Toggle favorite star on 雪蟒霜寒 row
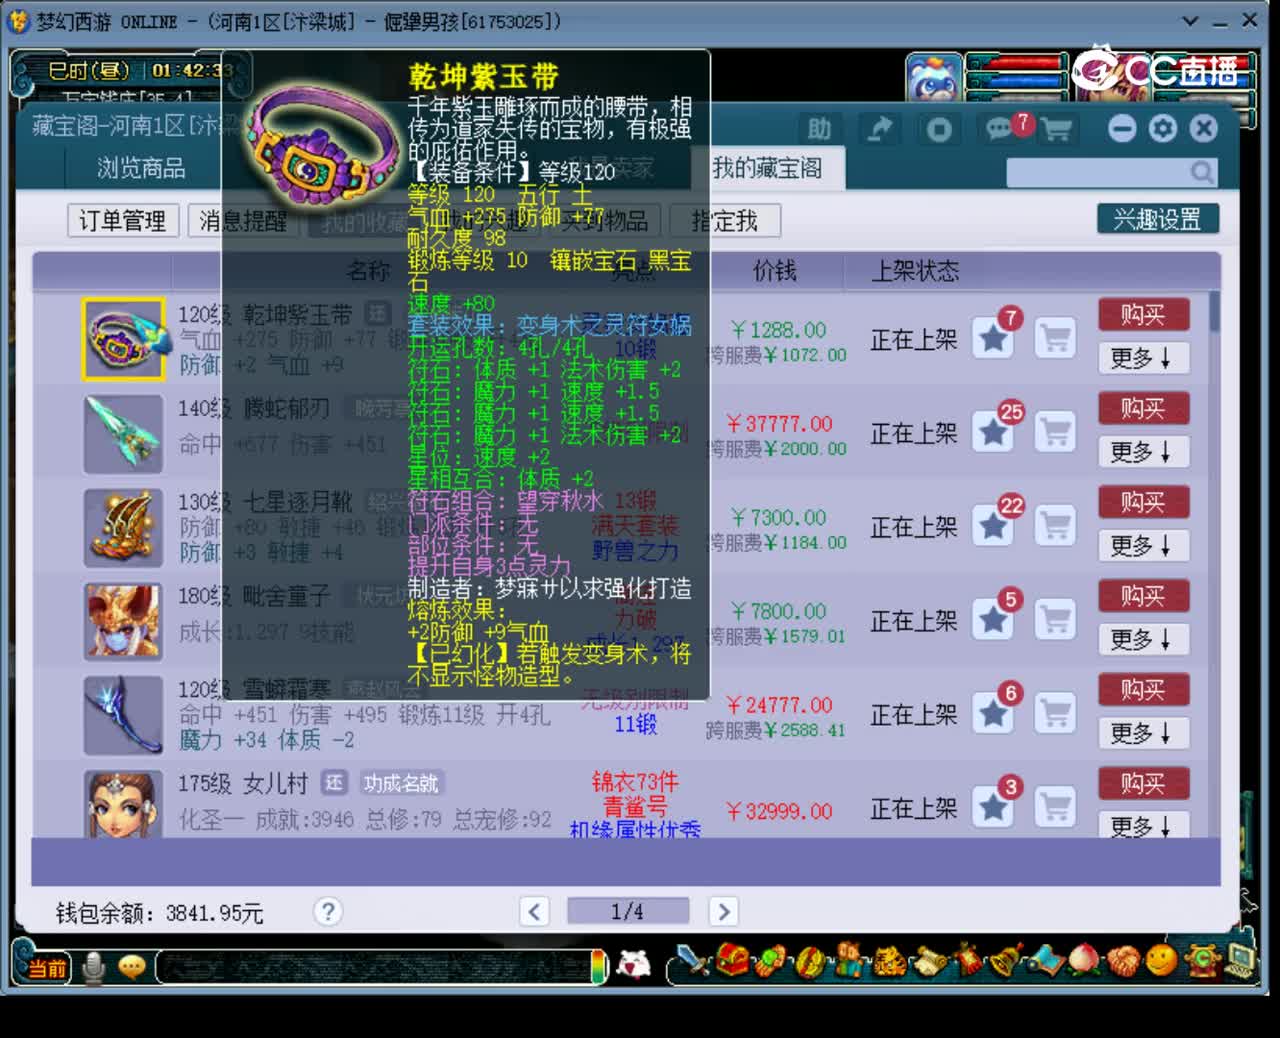Viewport: 1280px width, 1038px height. click(993, 714)
